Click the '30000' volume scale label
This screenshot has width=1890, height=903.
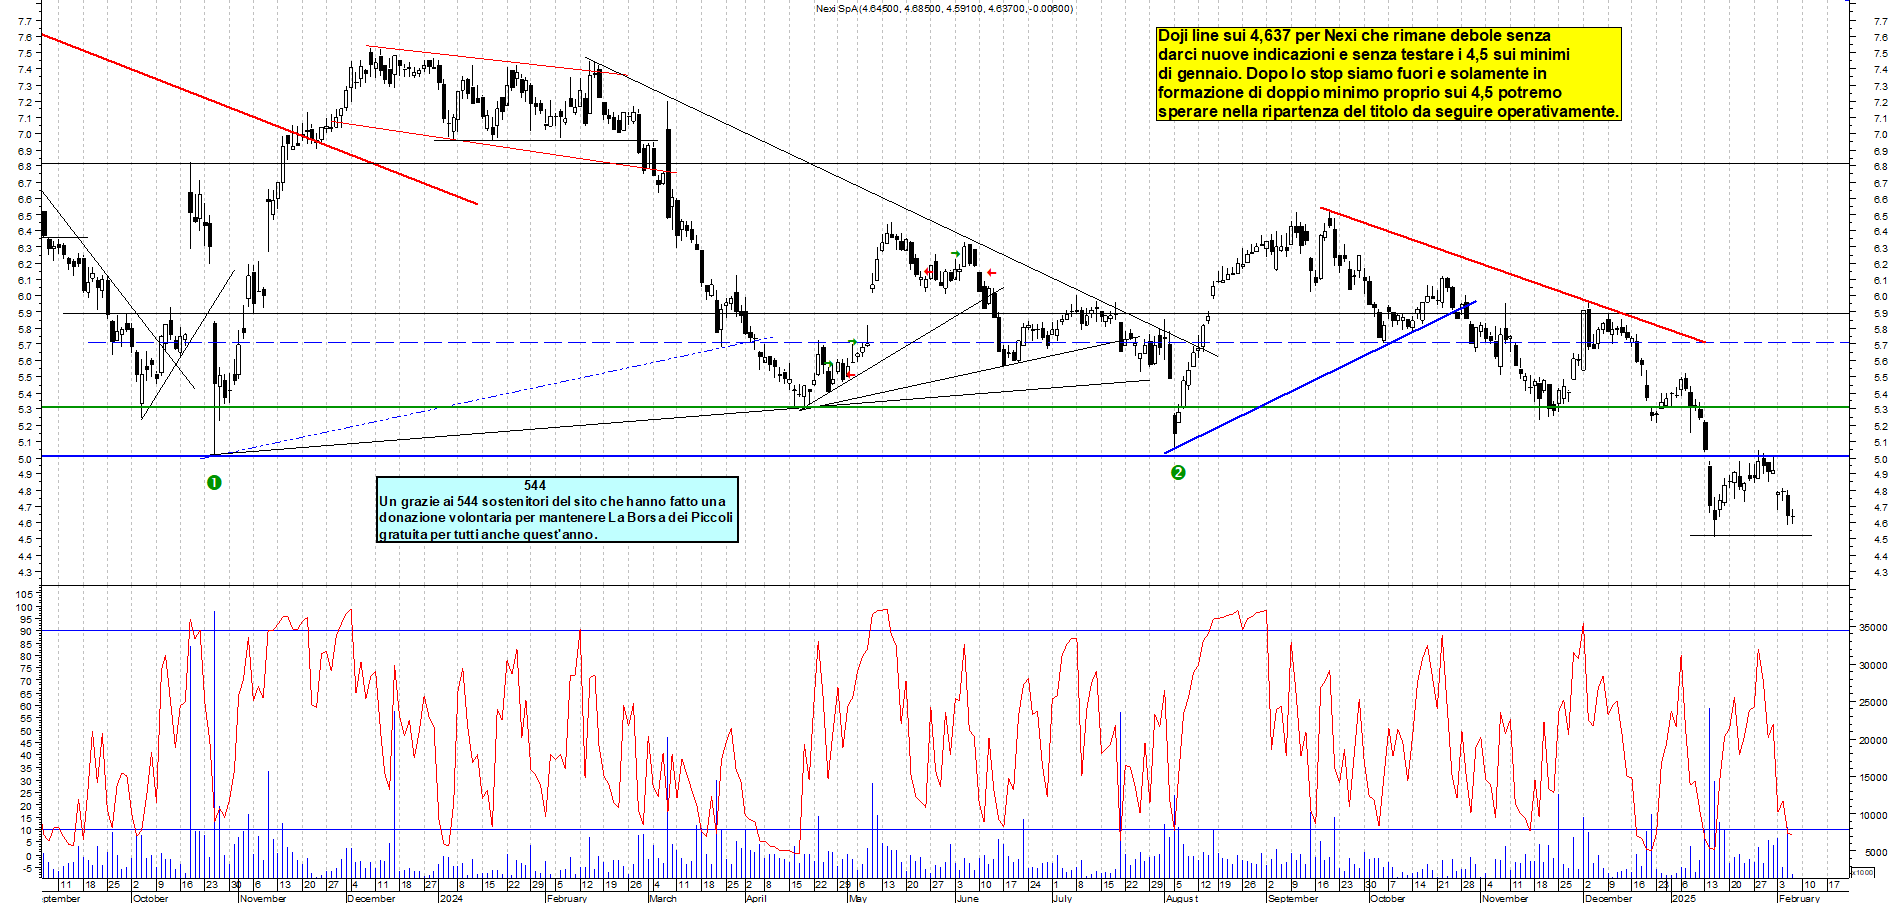(x=1872, y=665)
